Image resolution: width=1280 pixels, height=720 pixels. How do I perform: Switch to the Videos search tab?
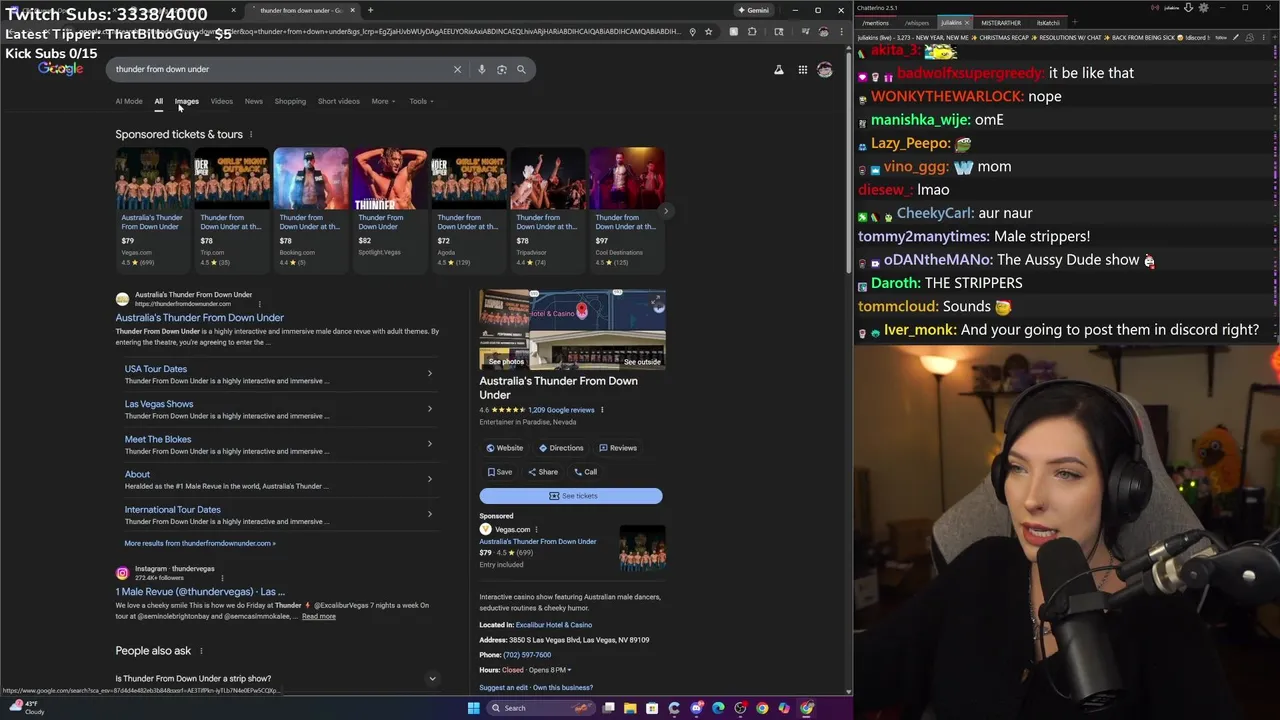point(221,101)
